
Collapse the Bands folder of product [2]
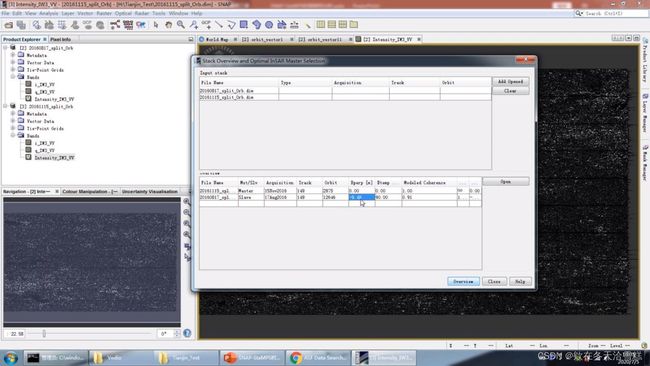pos(13,77)
